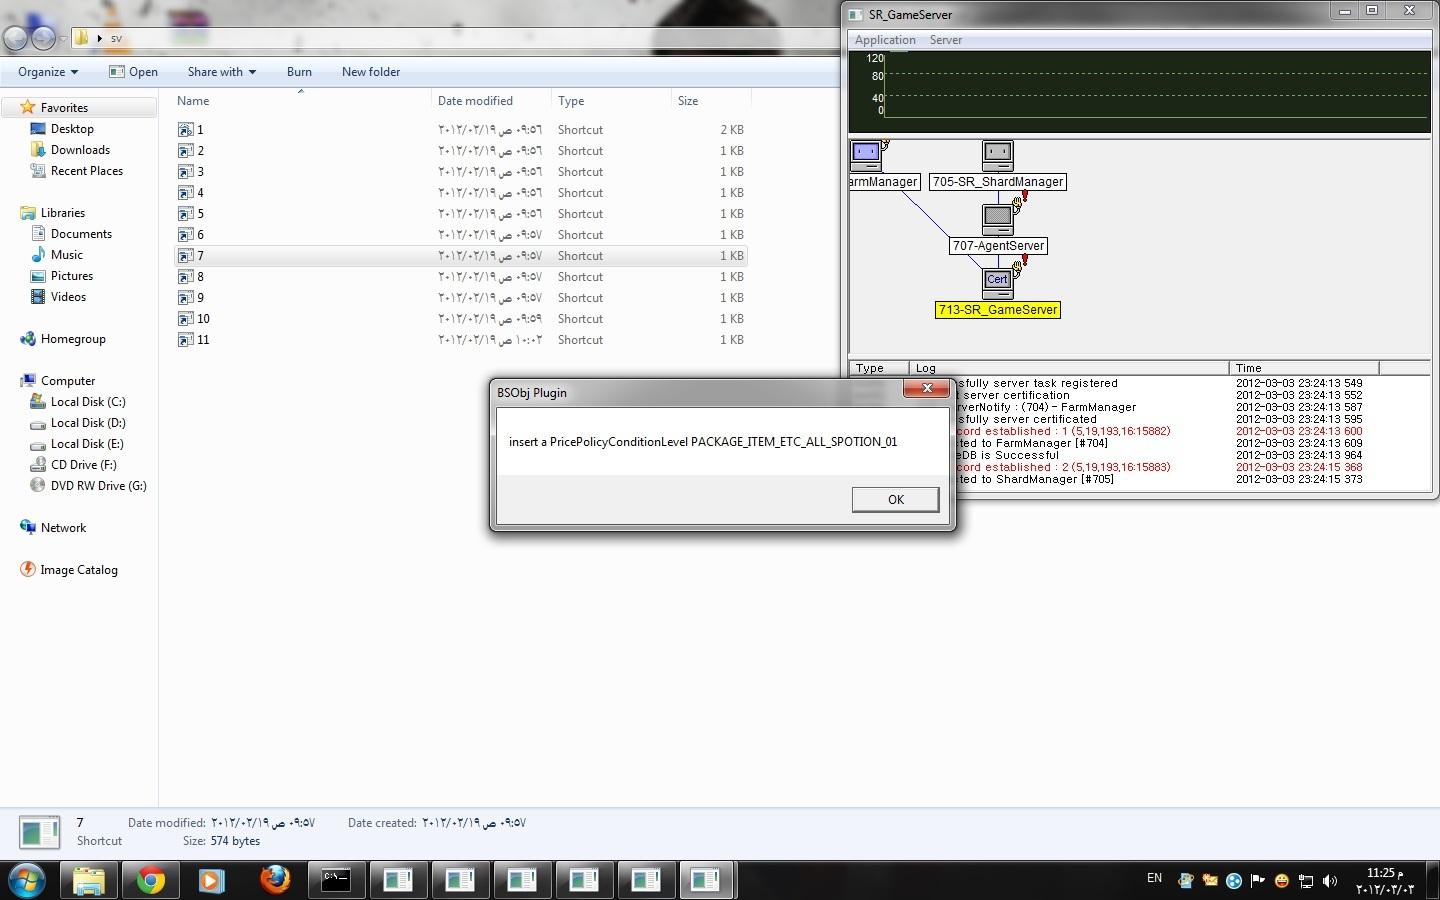Select shortcut file named 10
This screenshot has height=900, width=1440.
pyautogui.click(x=203, y=319)
